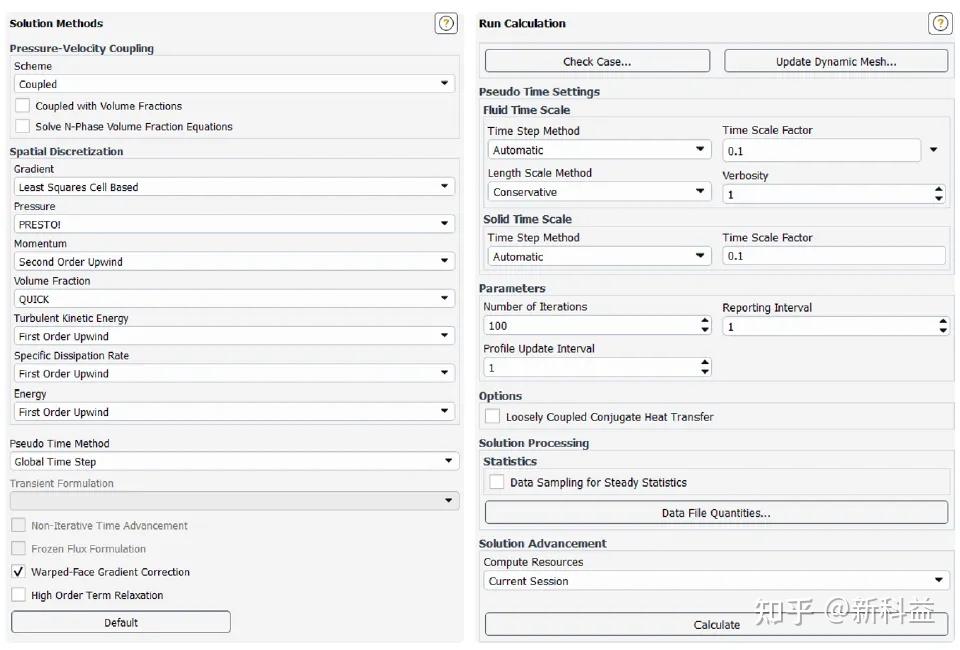Click the Check Case button

(597, 62)
